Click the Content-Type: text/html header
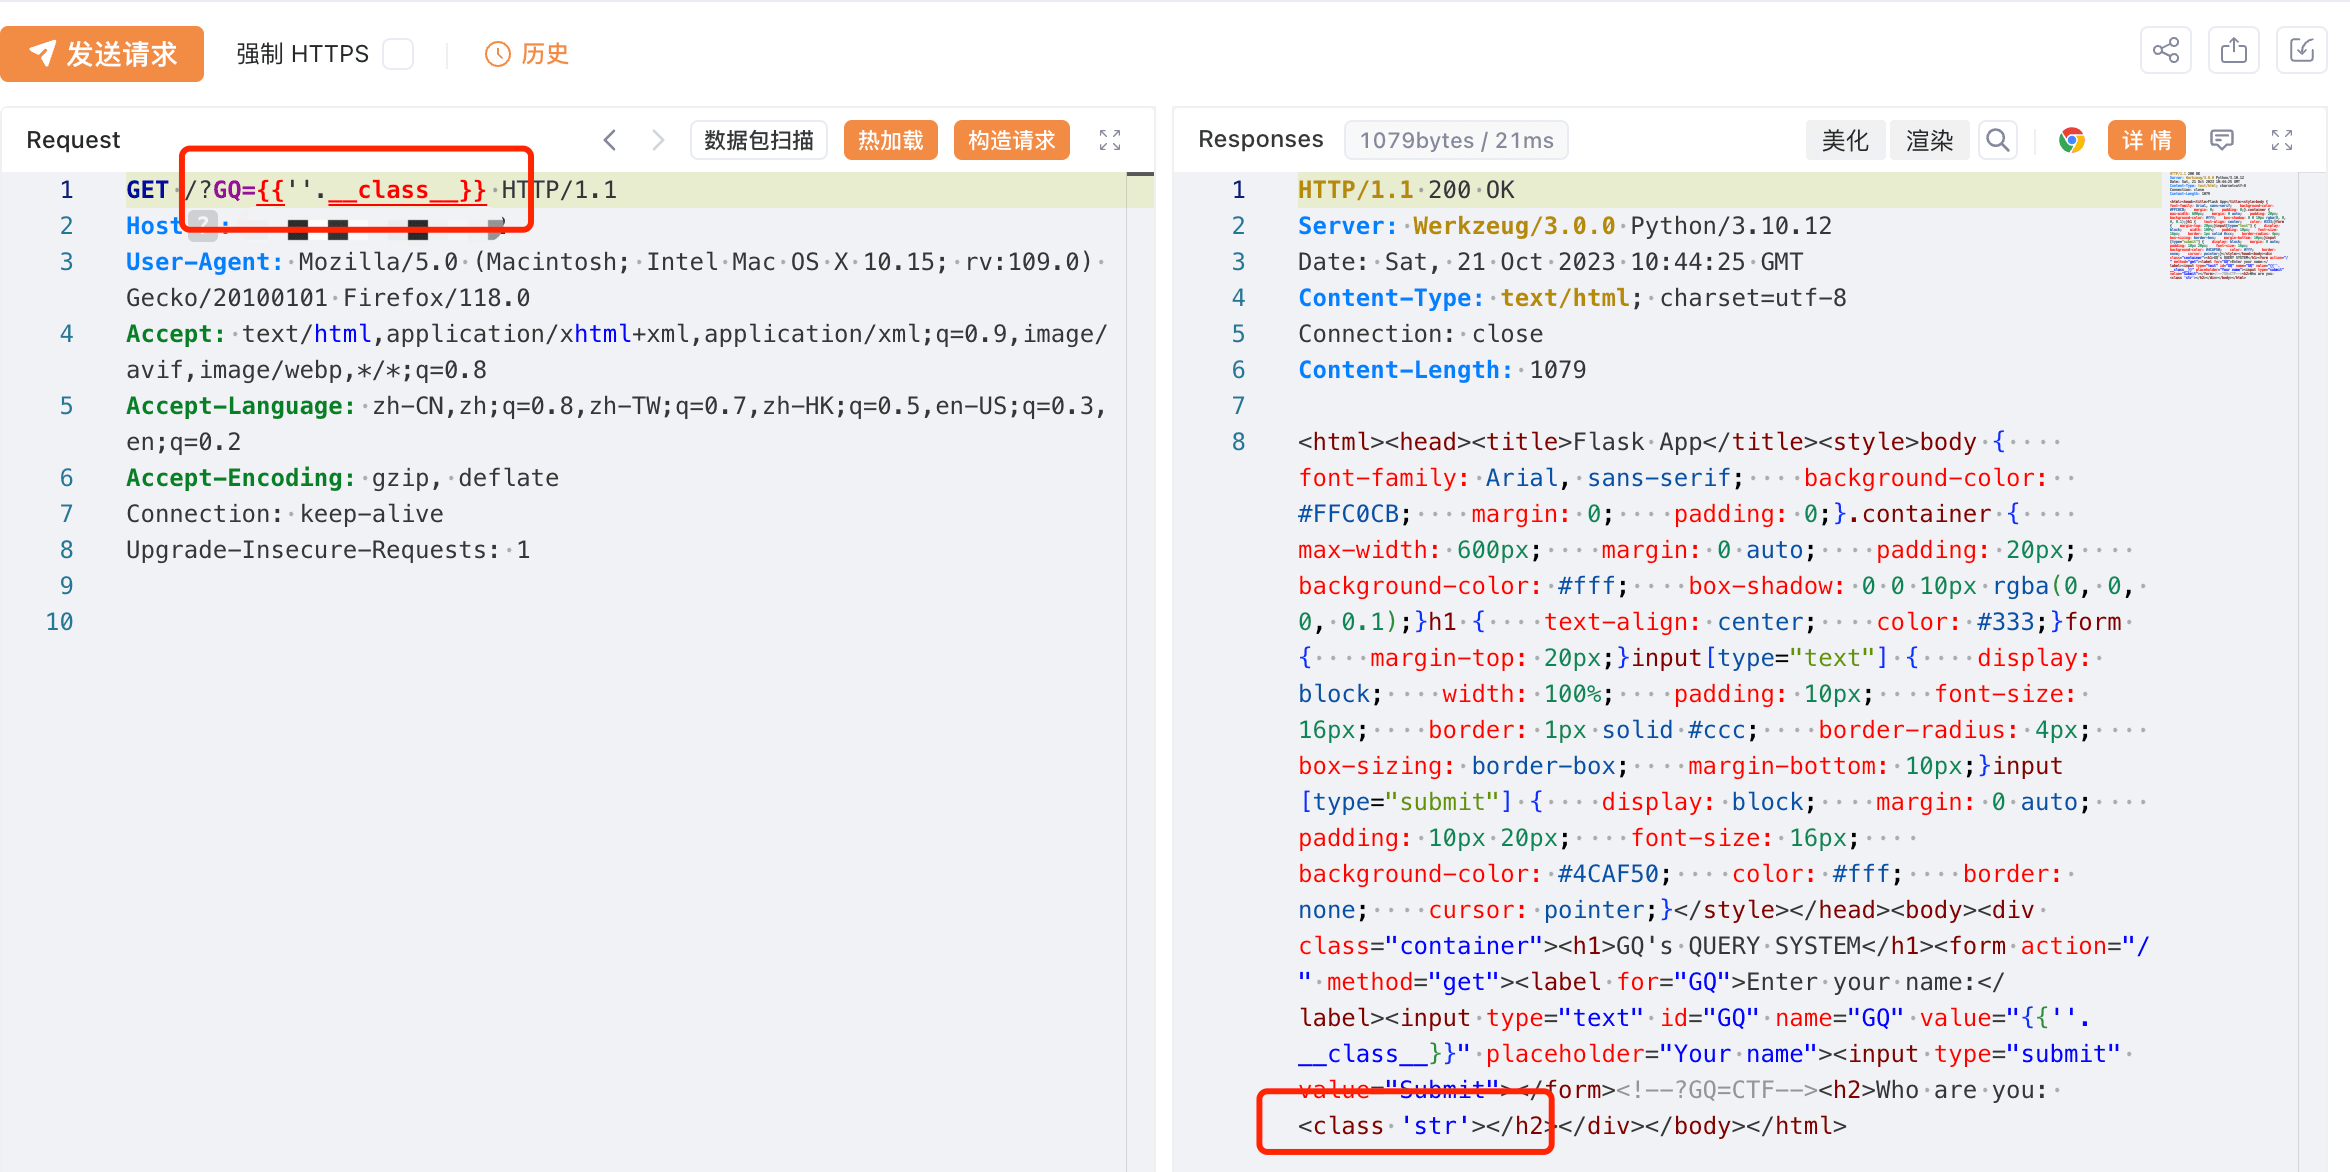The width and height of the screenshot is (2350, 1172). 1572,298
